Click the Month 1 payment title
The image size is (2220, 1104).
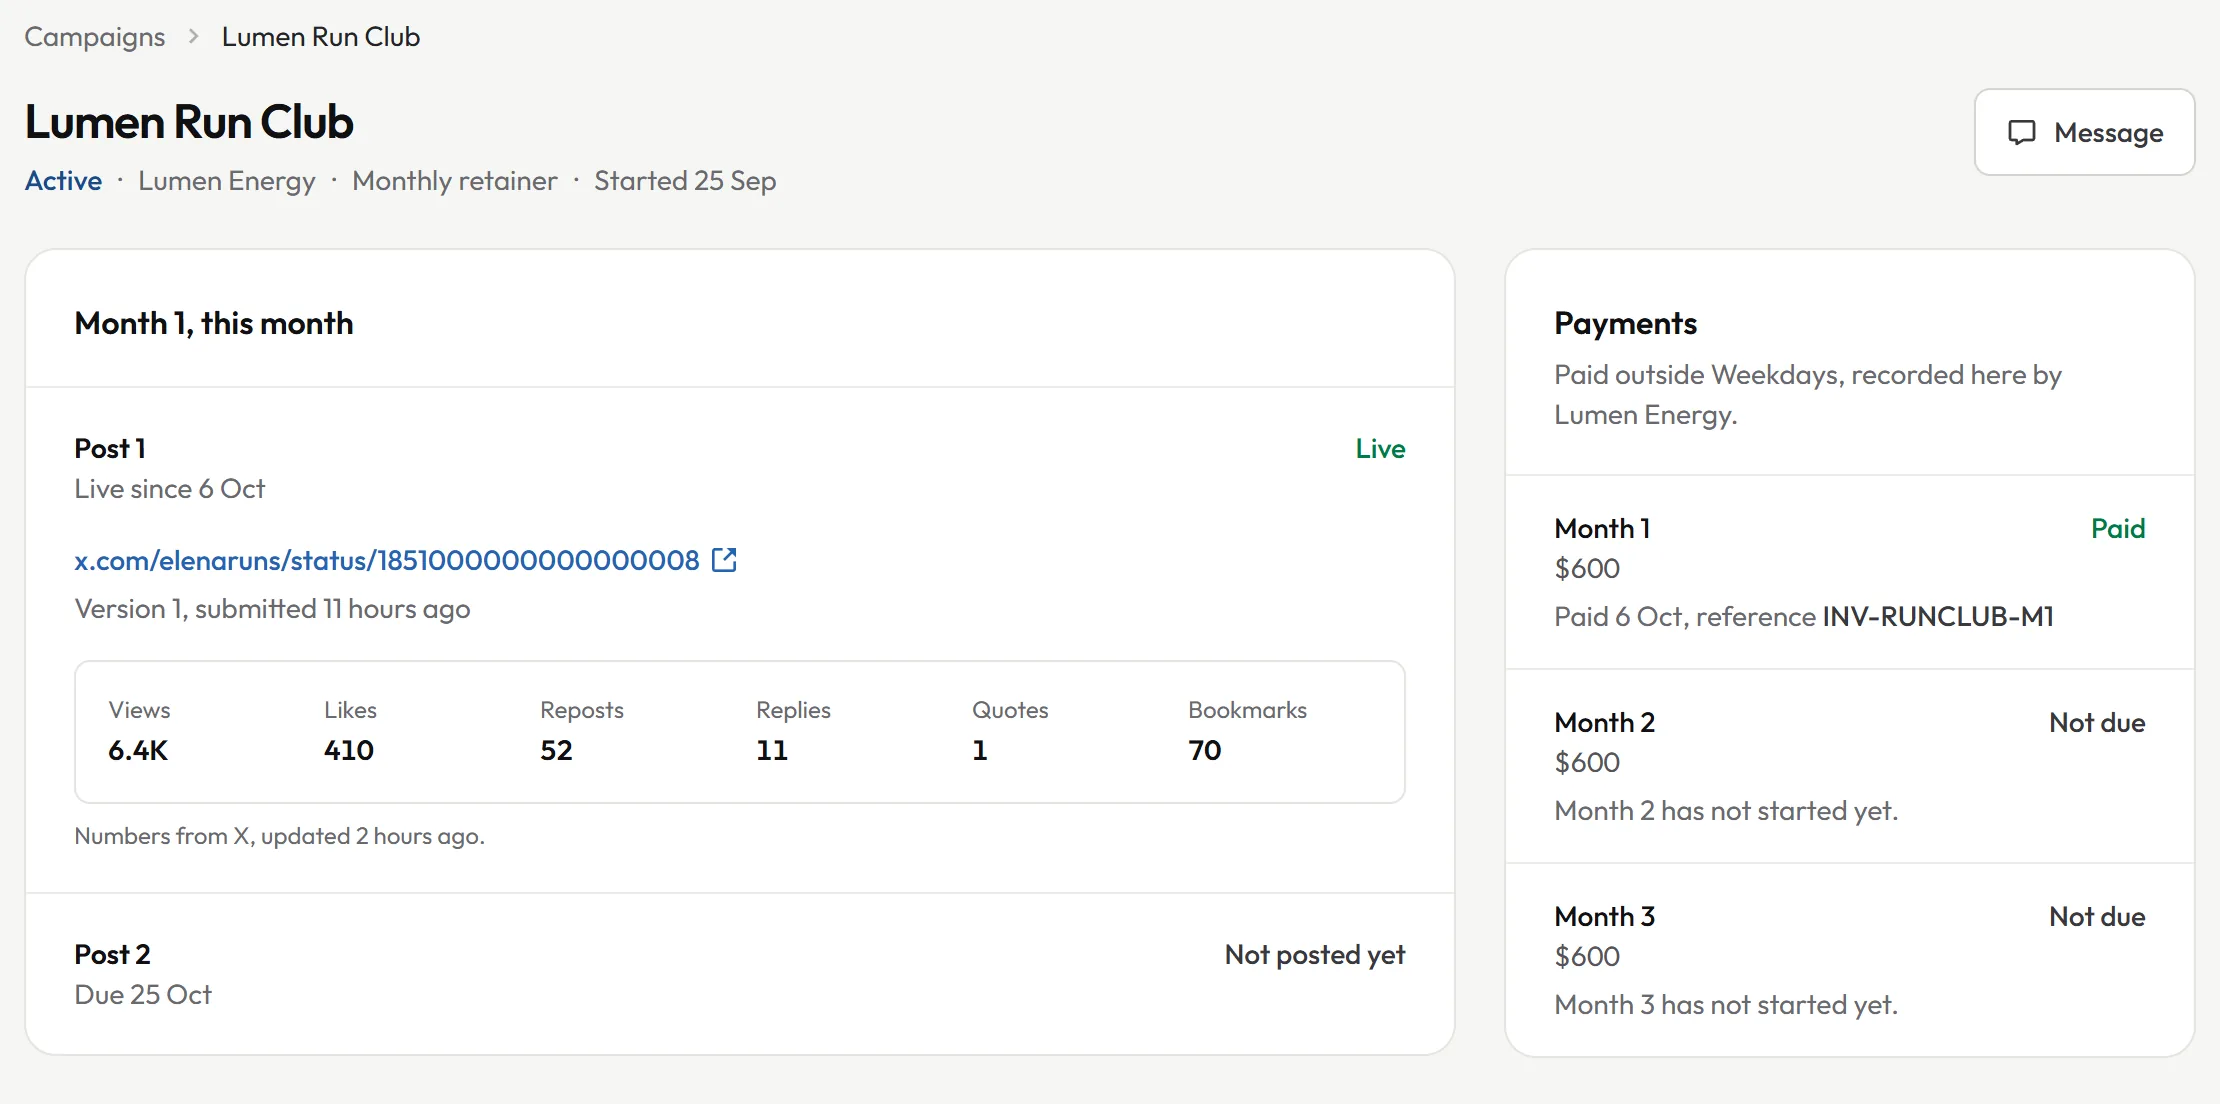(1603, 528)
